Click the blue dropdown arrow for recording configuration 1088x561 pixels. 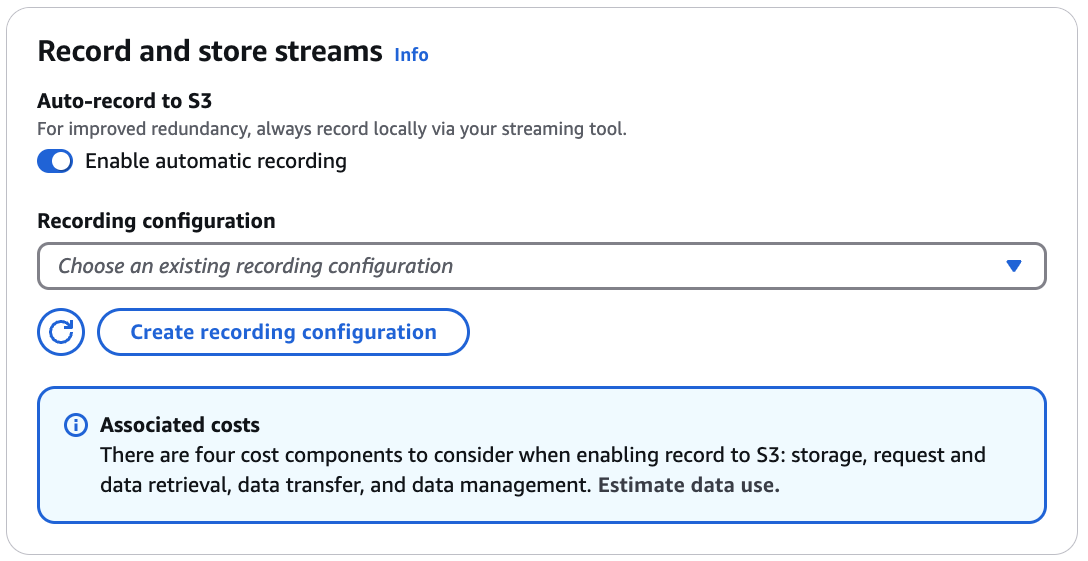(1014, 266)
